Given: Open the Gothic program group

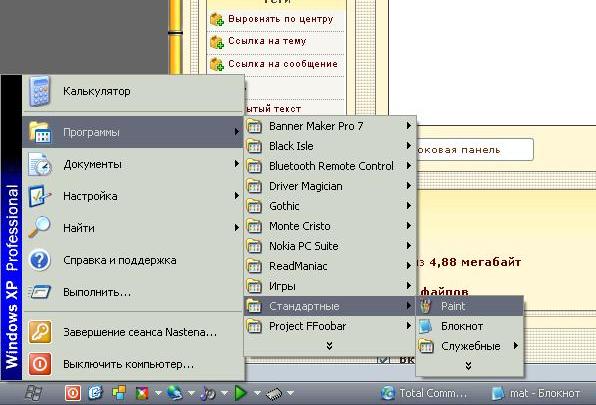Looking at the screenshot, I should (x=330, y=206).
